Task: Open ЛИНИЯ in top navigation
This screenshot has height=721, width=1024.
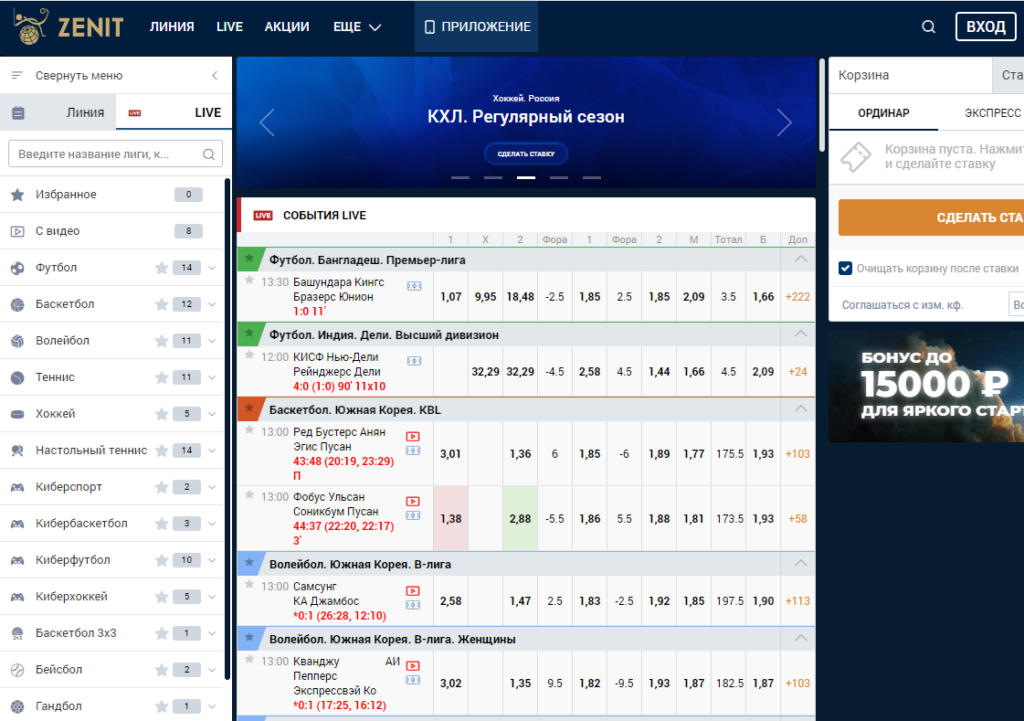Action: coord(172,27)
